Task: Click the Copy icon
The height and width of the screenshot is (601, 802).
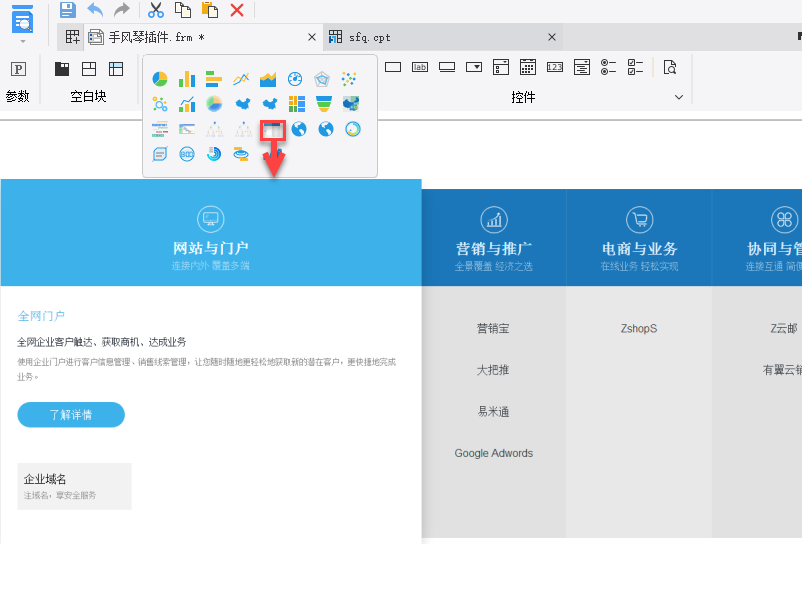Action: pyautogui.click(x=183, y=9)
